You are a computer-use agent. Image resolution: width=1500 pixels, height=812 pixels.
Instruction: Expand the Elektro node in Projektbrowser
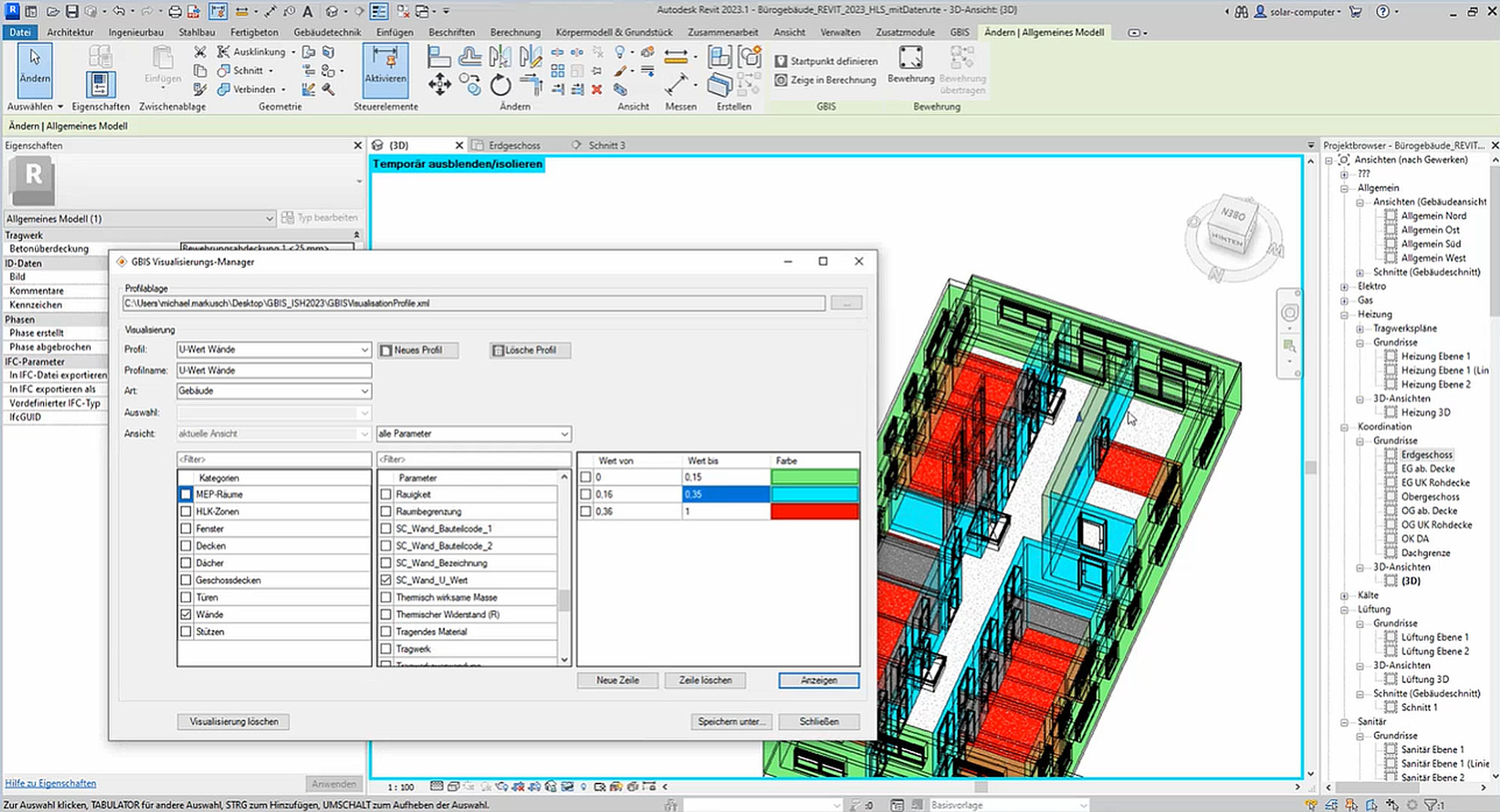[1346, 286]
